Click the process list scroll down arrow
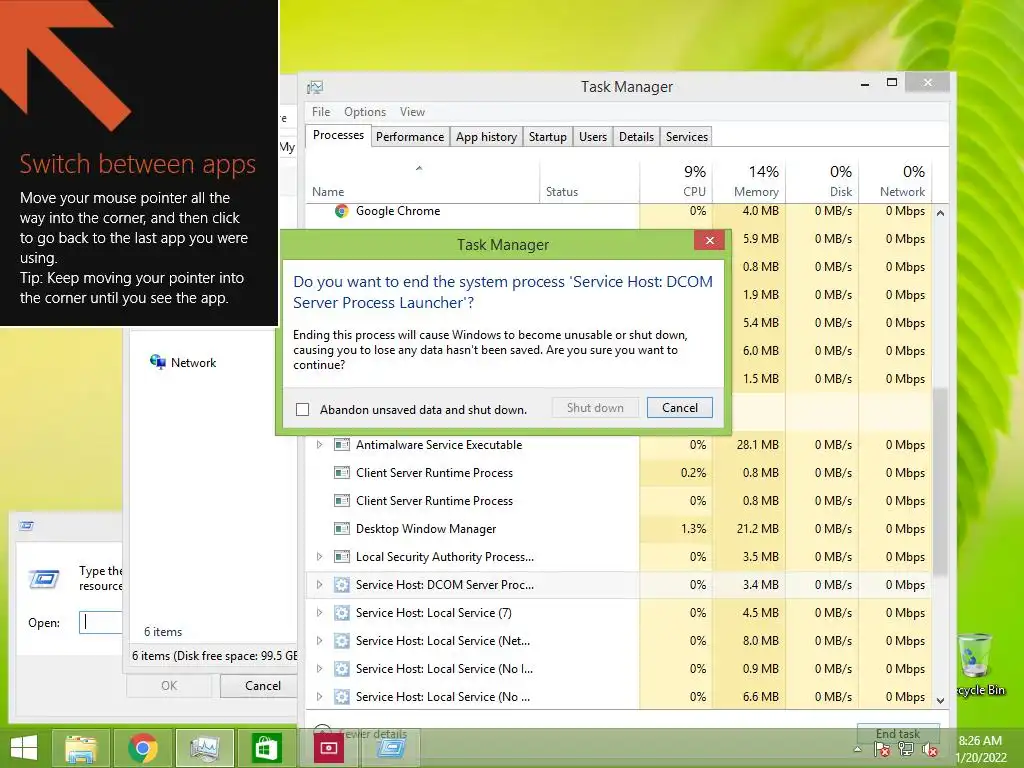The height and width of the screenshot is (768, 1024). (940, 700)
